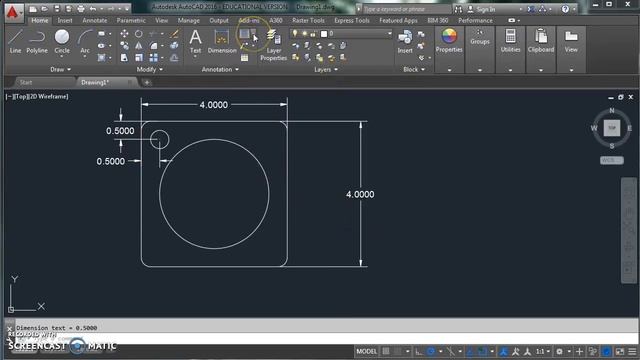This screenshot has height=360, width=640.
Task: Select the Dimension tool
Action: coord(222,41)
